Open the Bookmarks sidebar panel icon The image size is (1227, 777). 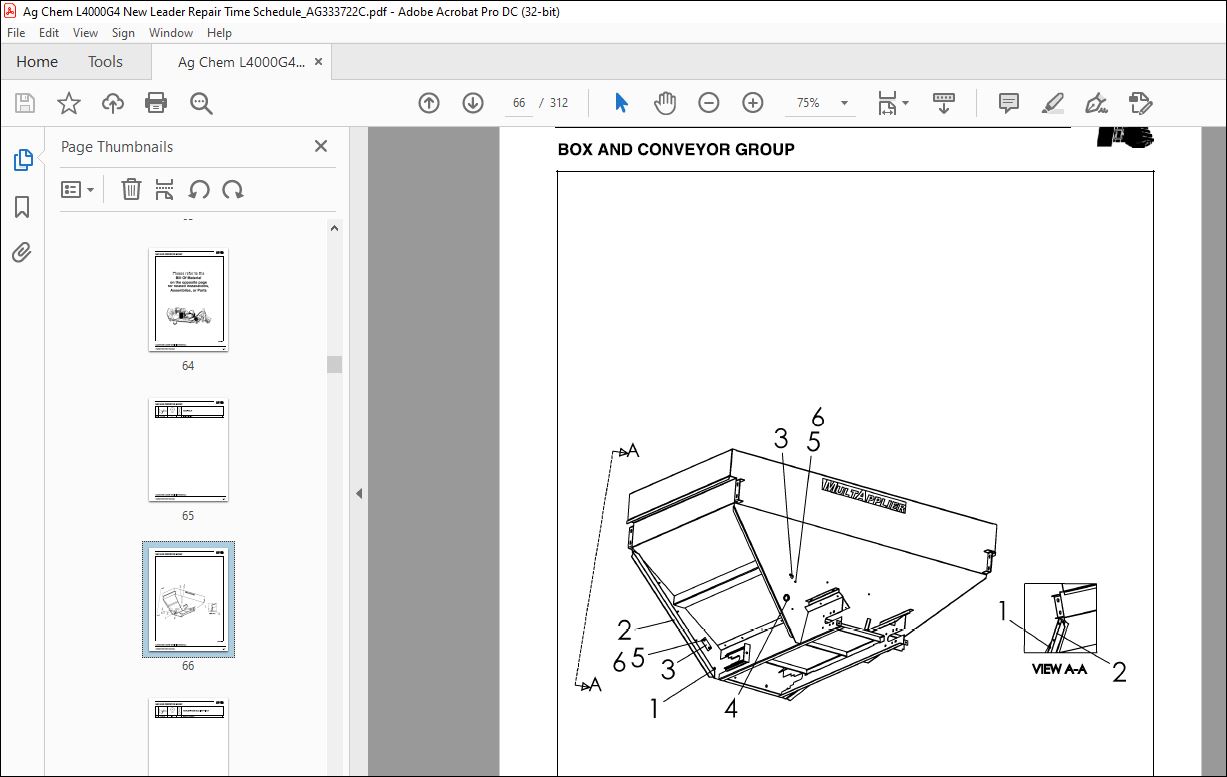(22, 207)
